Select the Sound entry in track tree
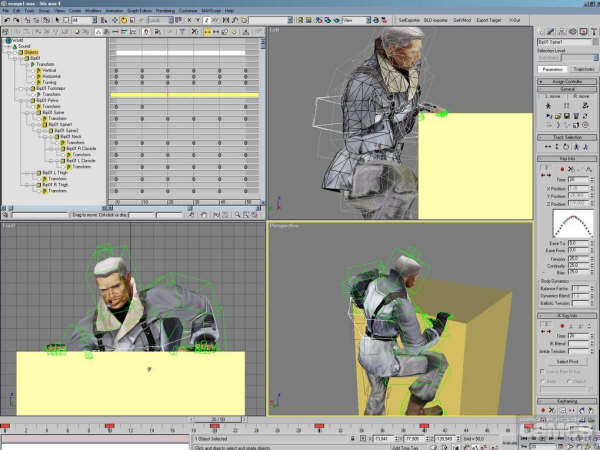 click(x=24, y=46)
